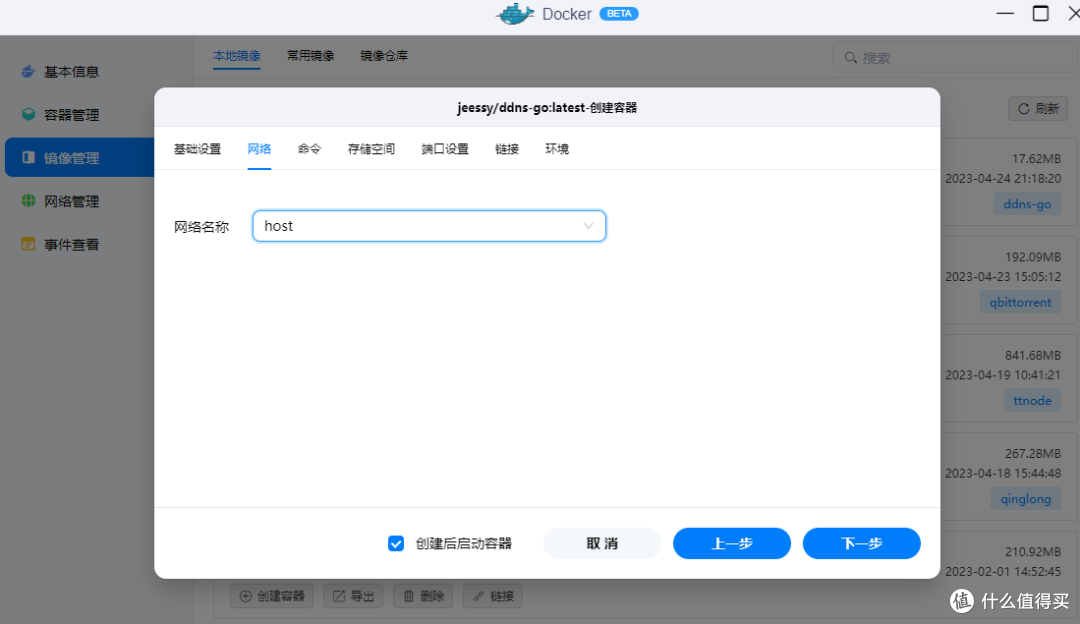Switch to the 镜像仓库 tab
1080x624 pixels.
tap(382, 56)
